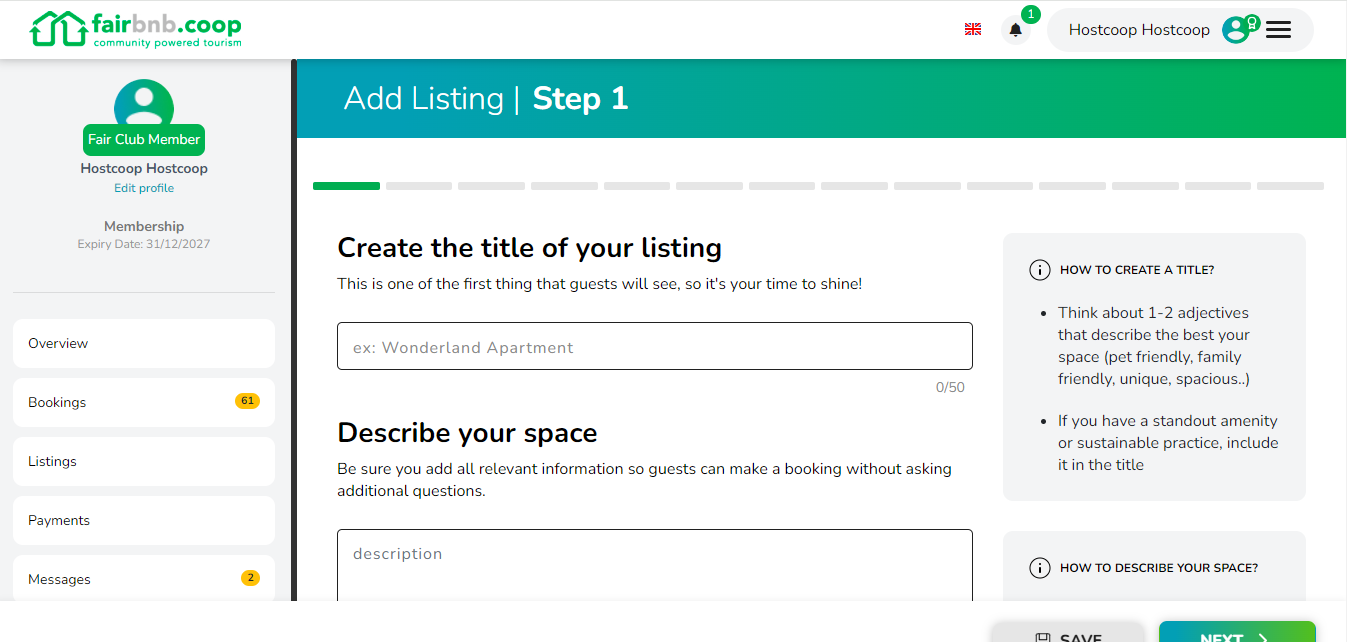Screen dimensions: 1347x642
Task: Click info icon beside How to create a title
Action: click(1039, 270)
